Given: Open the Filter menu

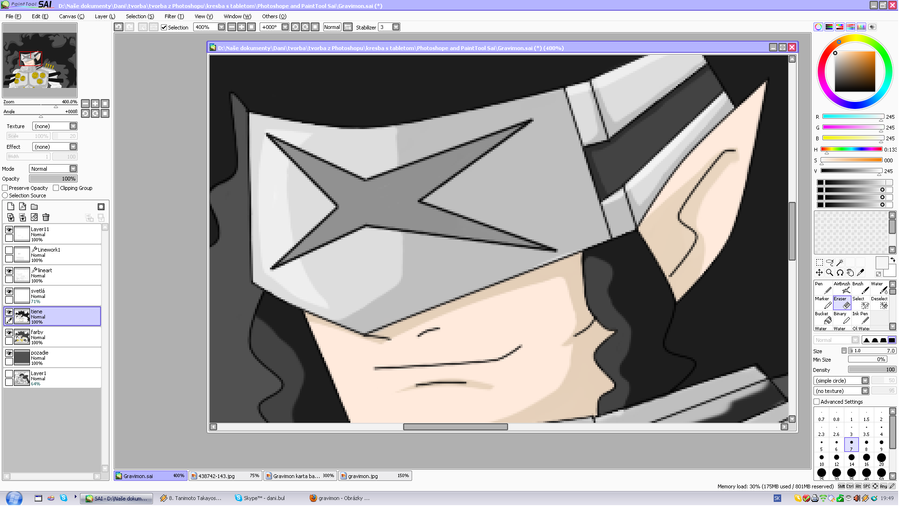Looking at the screenshot, I should pyautogui.click(x=174, y=17).
